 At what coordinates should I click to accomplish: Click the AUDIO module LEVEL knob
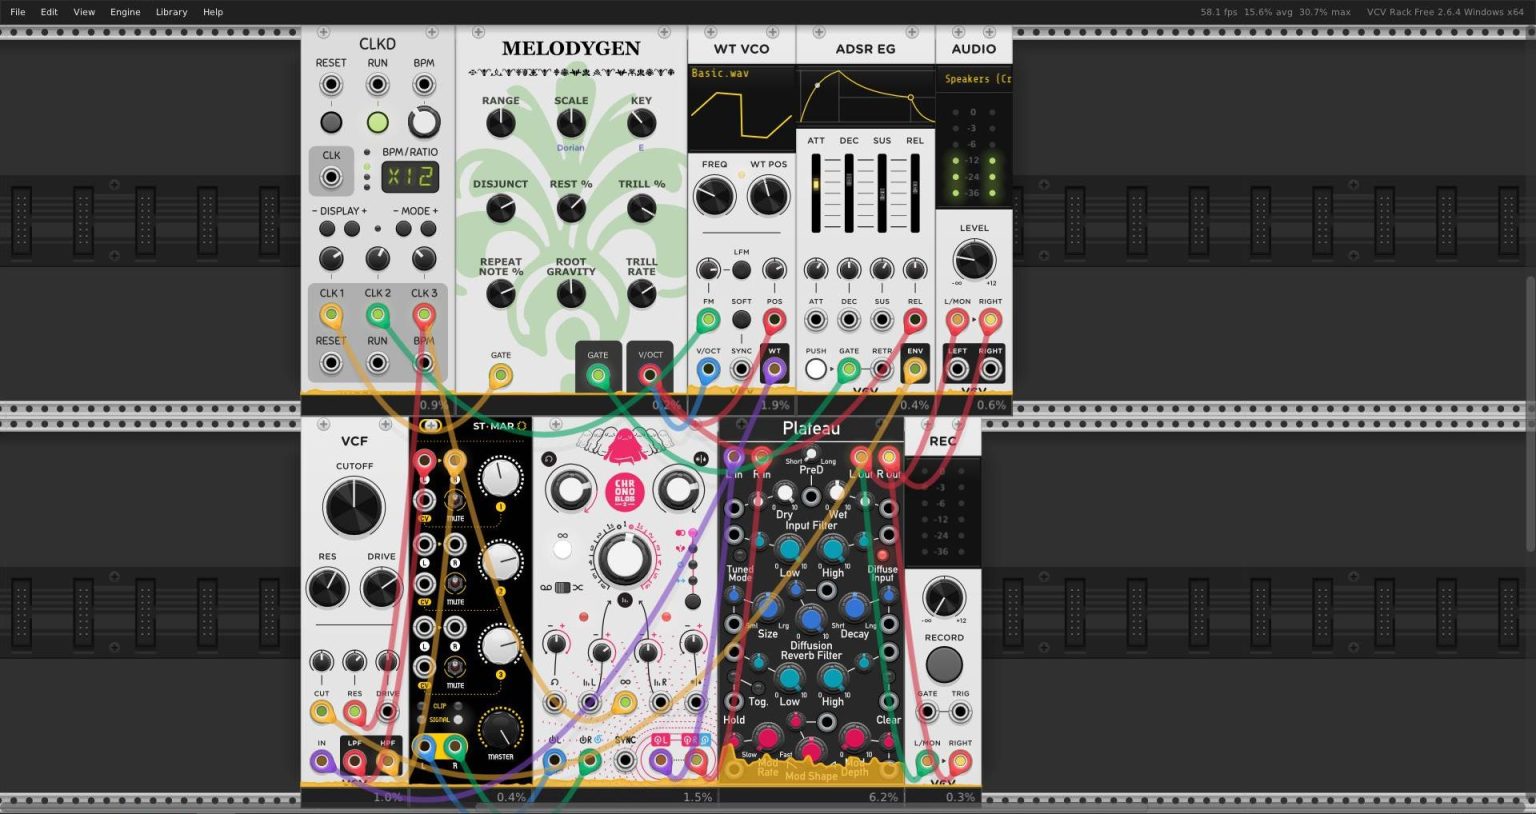pyautogui.click(x=974, y=260)
